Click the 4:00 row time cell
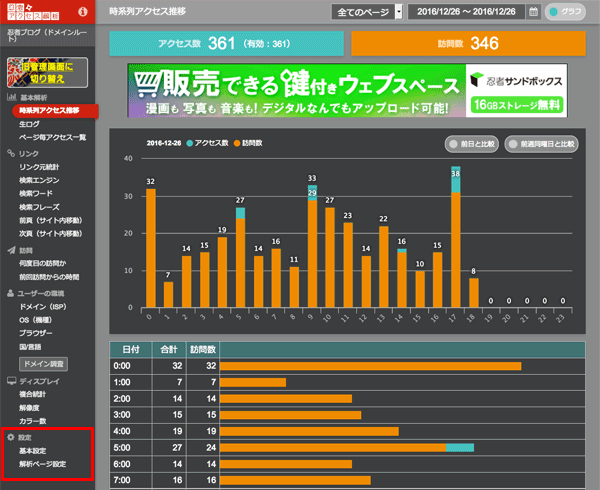 pos(131,431)
